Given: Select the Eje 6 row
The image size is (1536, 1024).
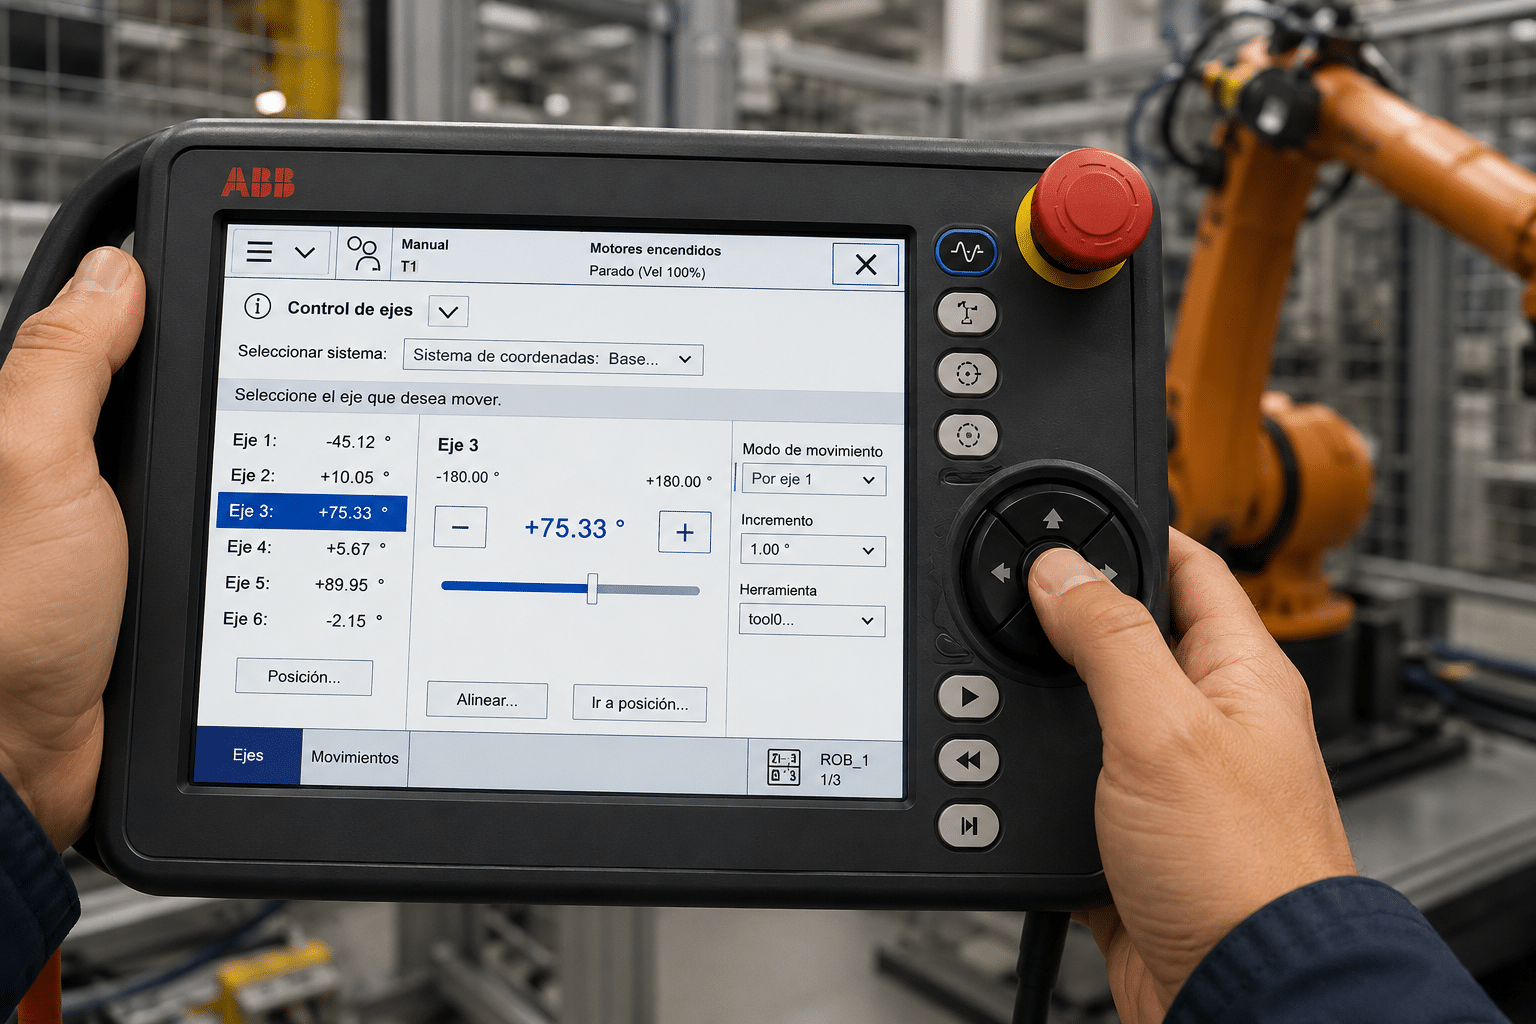Looking at the screenshot, I should tap(306, 620).
